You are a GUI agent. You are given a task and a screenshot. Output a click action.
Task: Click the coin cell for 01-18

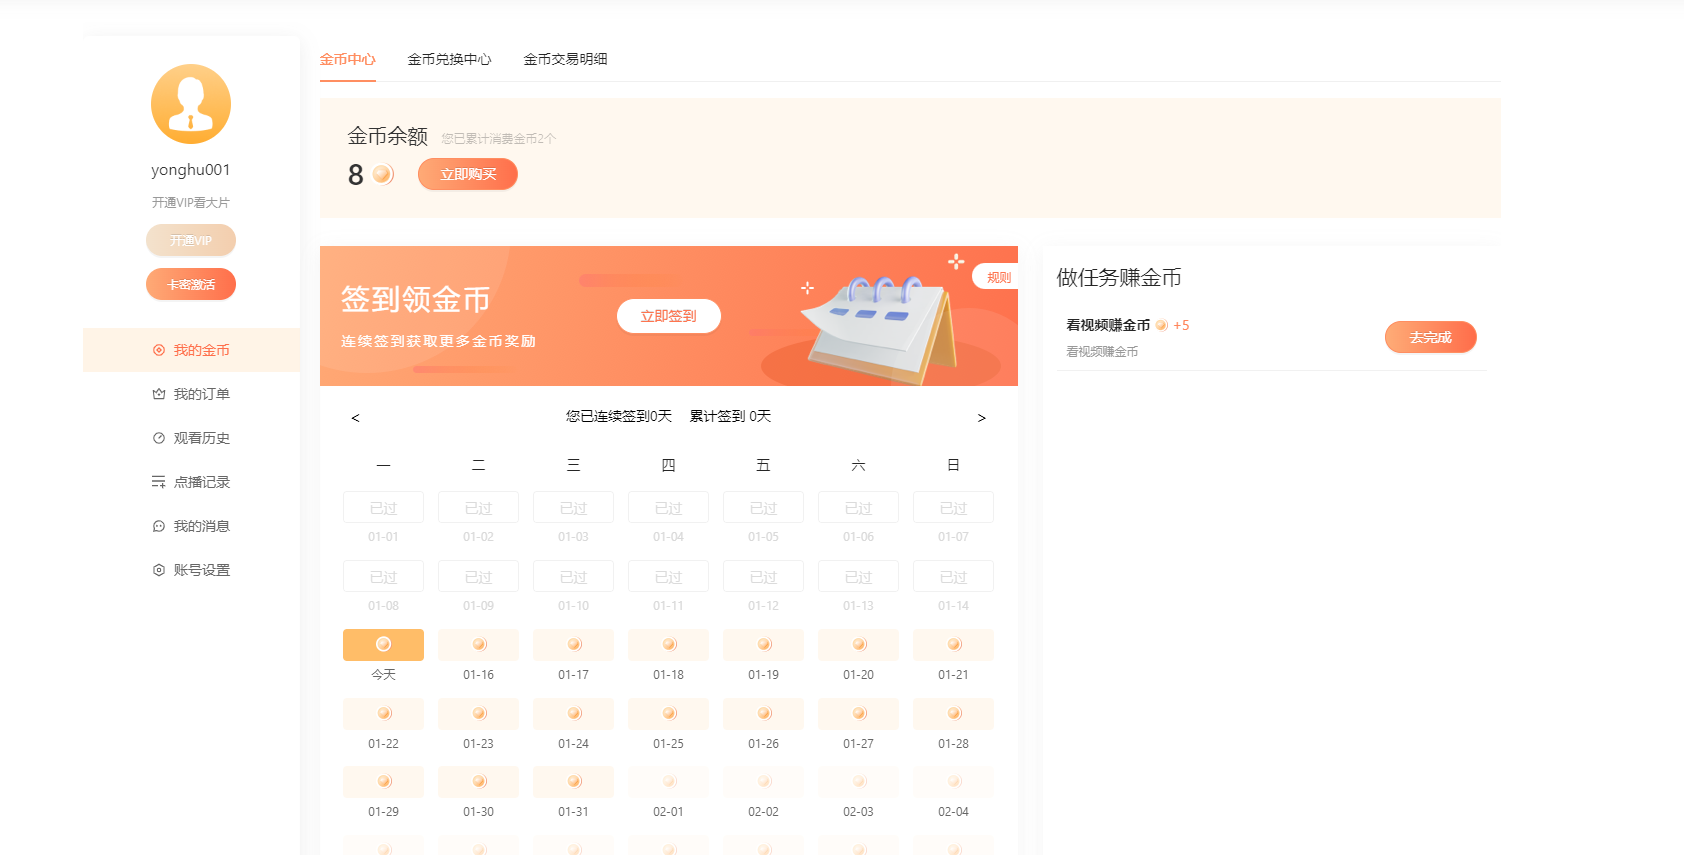(668, 645)
